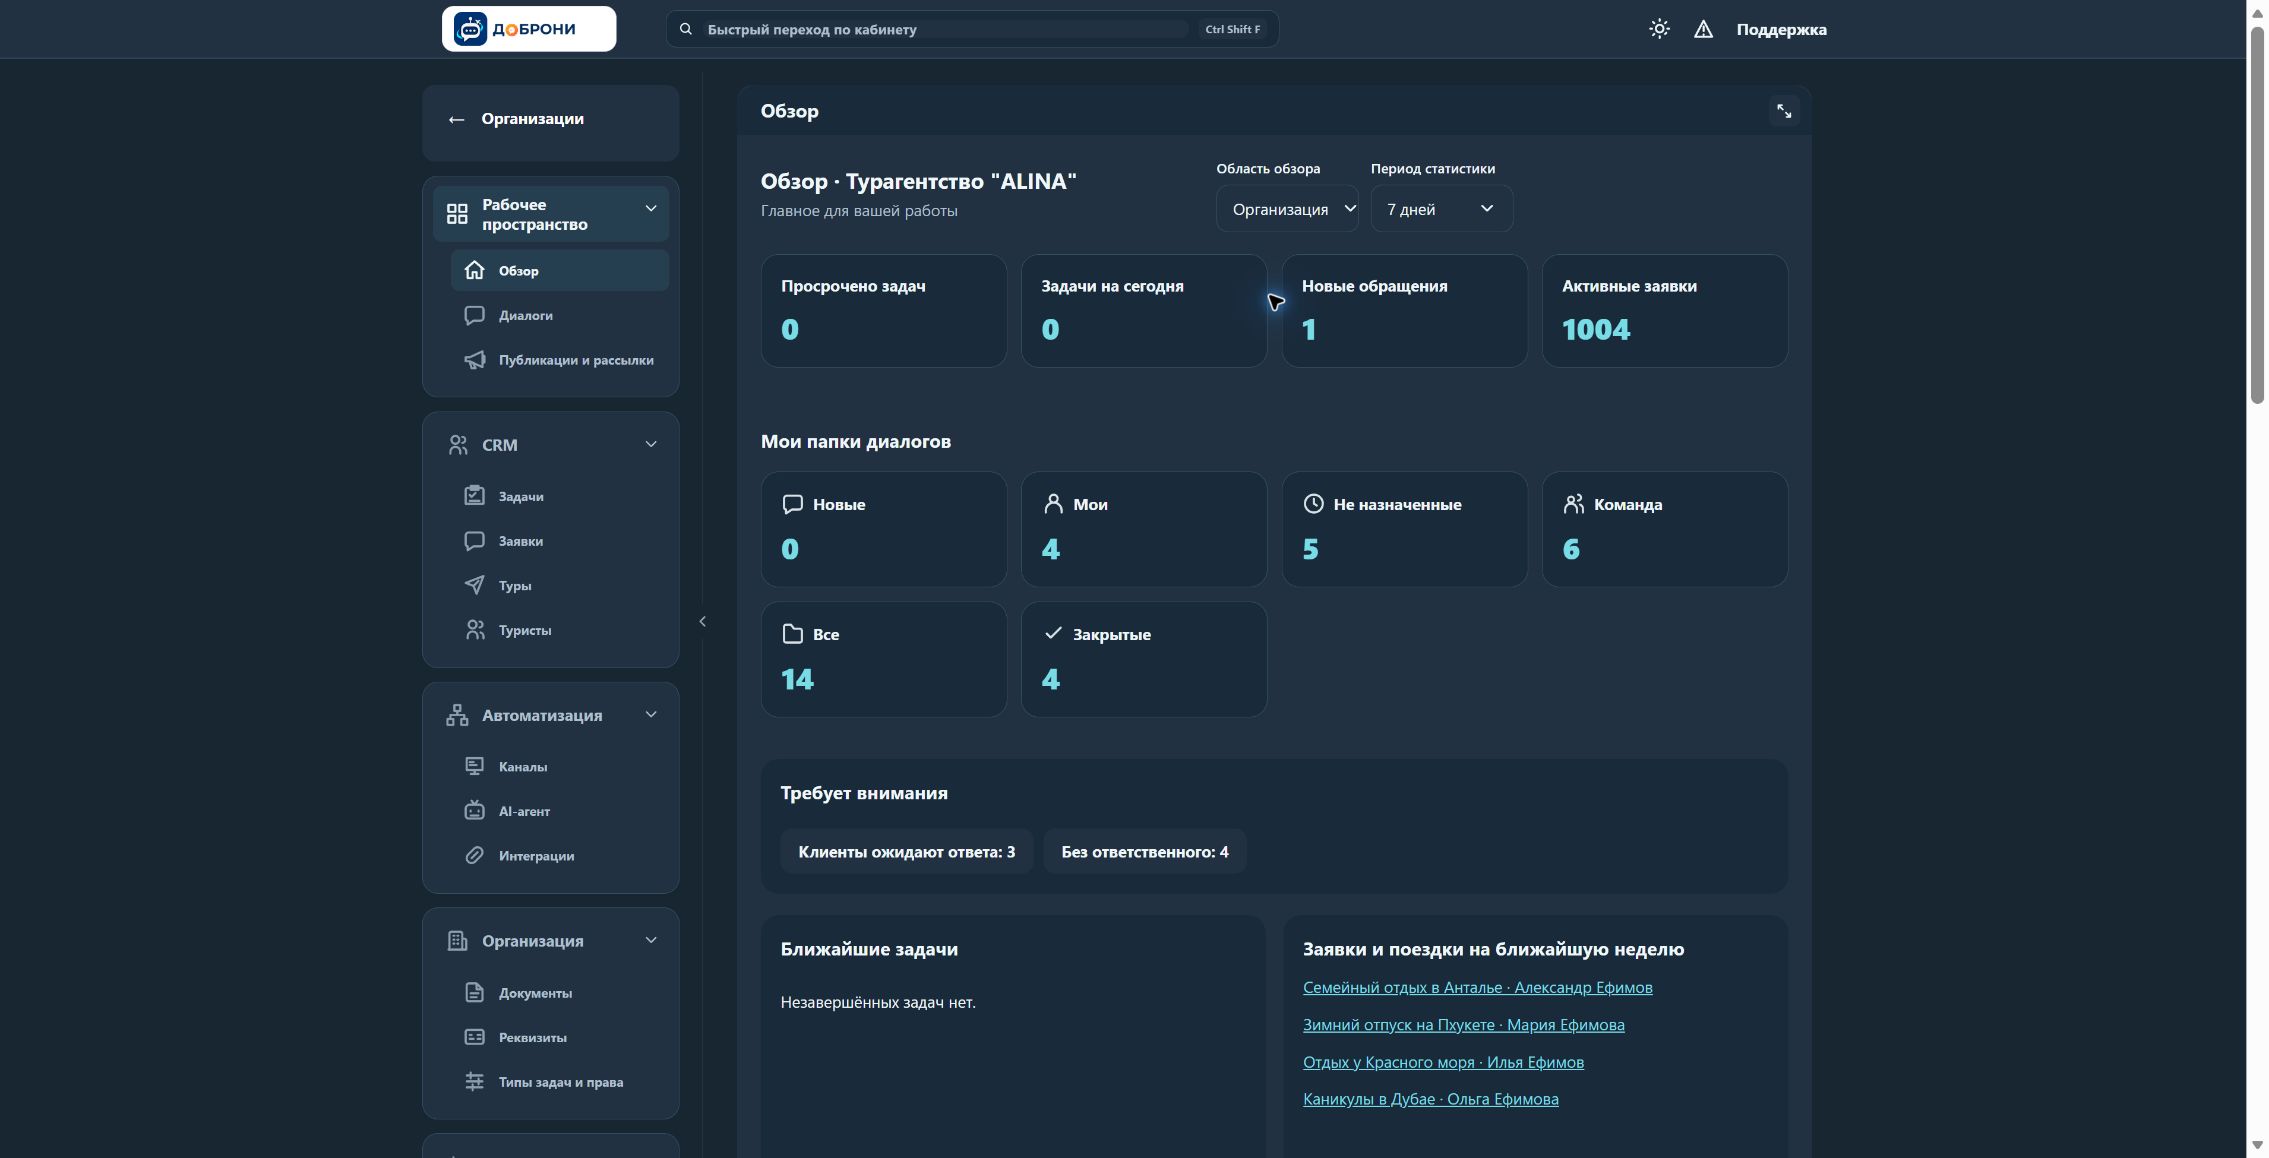Open the Новые обращения card

coord(1404,310)
